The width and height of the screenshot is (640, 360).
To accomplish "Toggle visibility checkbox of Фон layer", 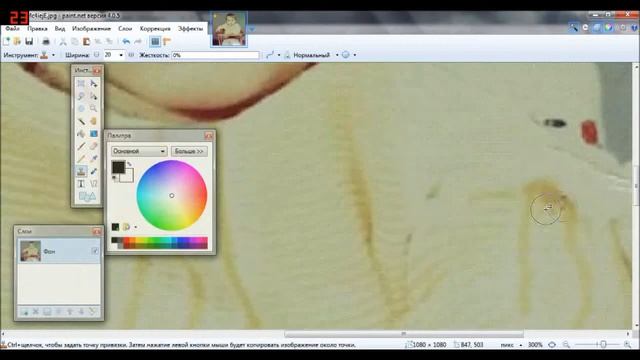I will click(95, 251).
